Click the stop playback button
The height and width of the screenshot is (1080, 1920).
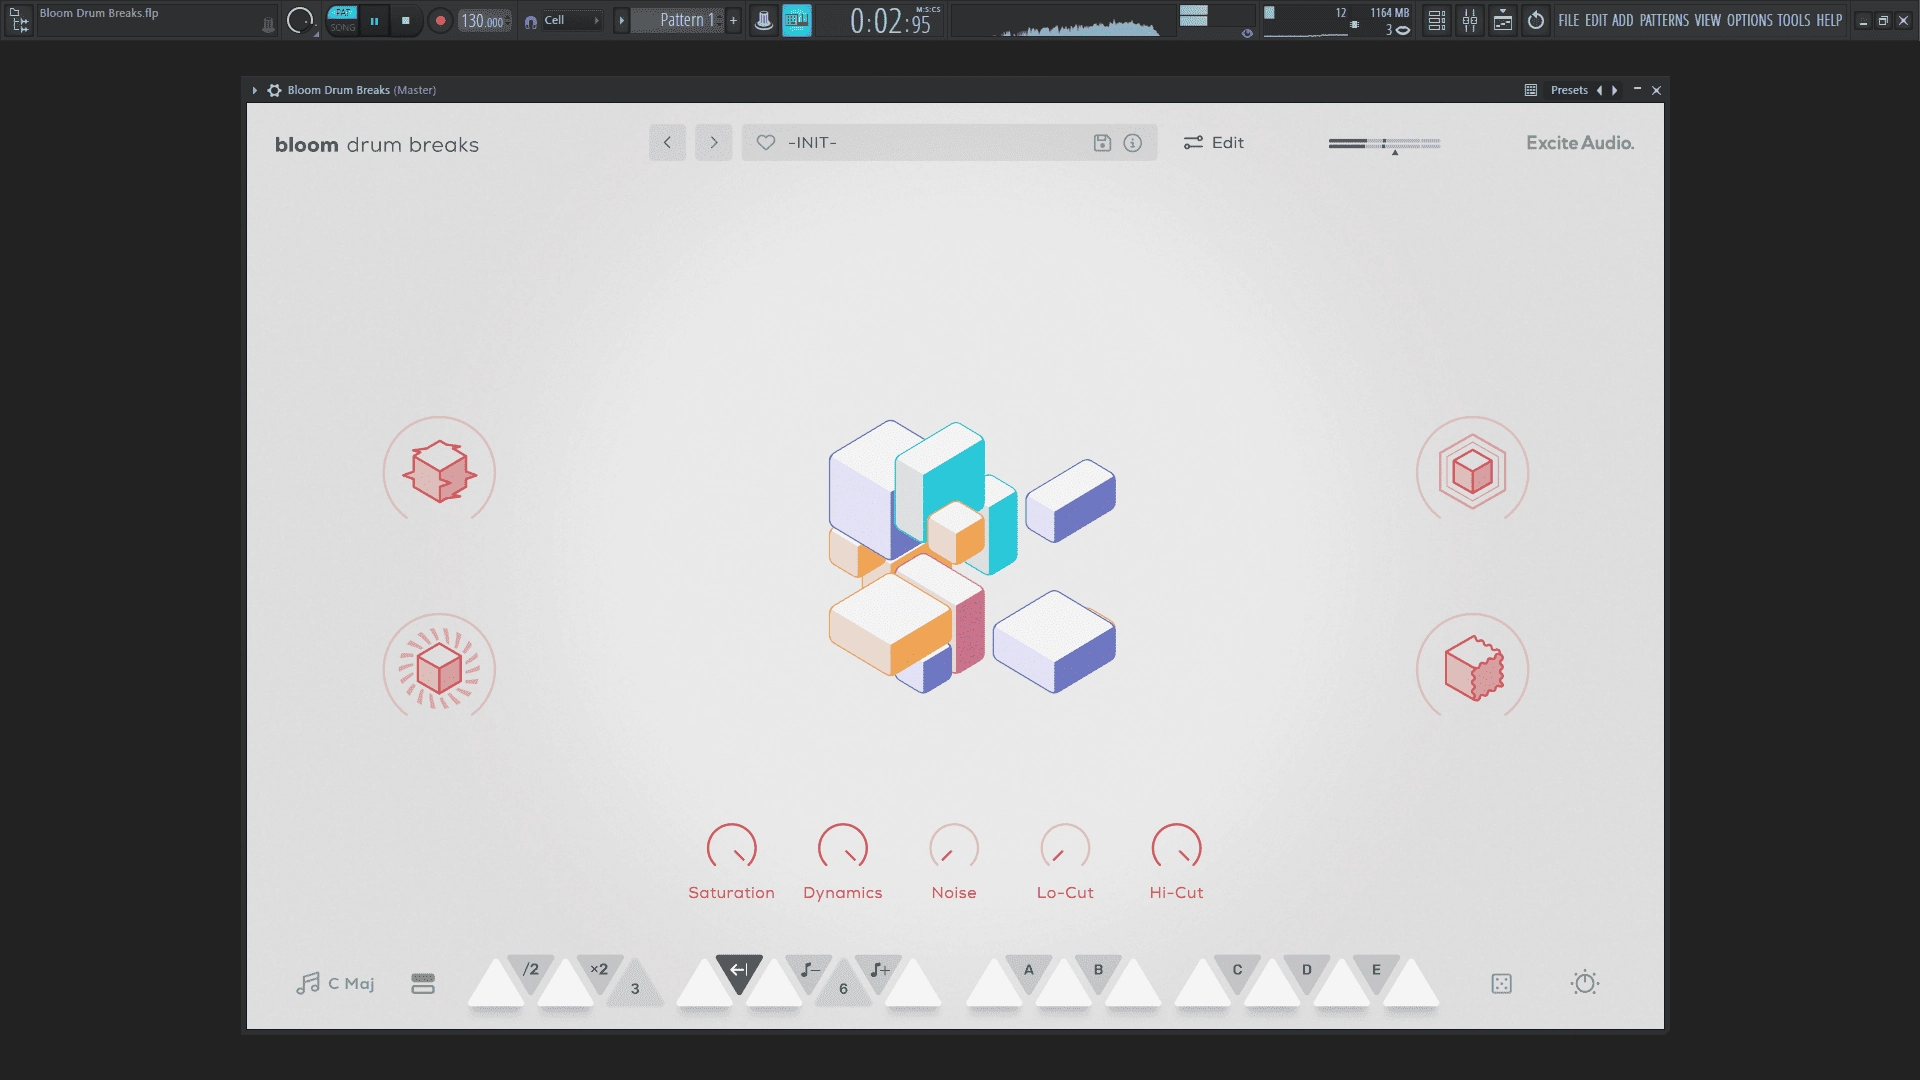click(x=405, y=20)
